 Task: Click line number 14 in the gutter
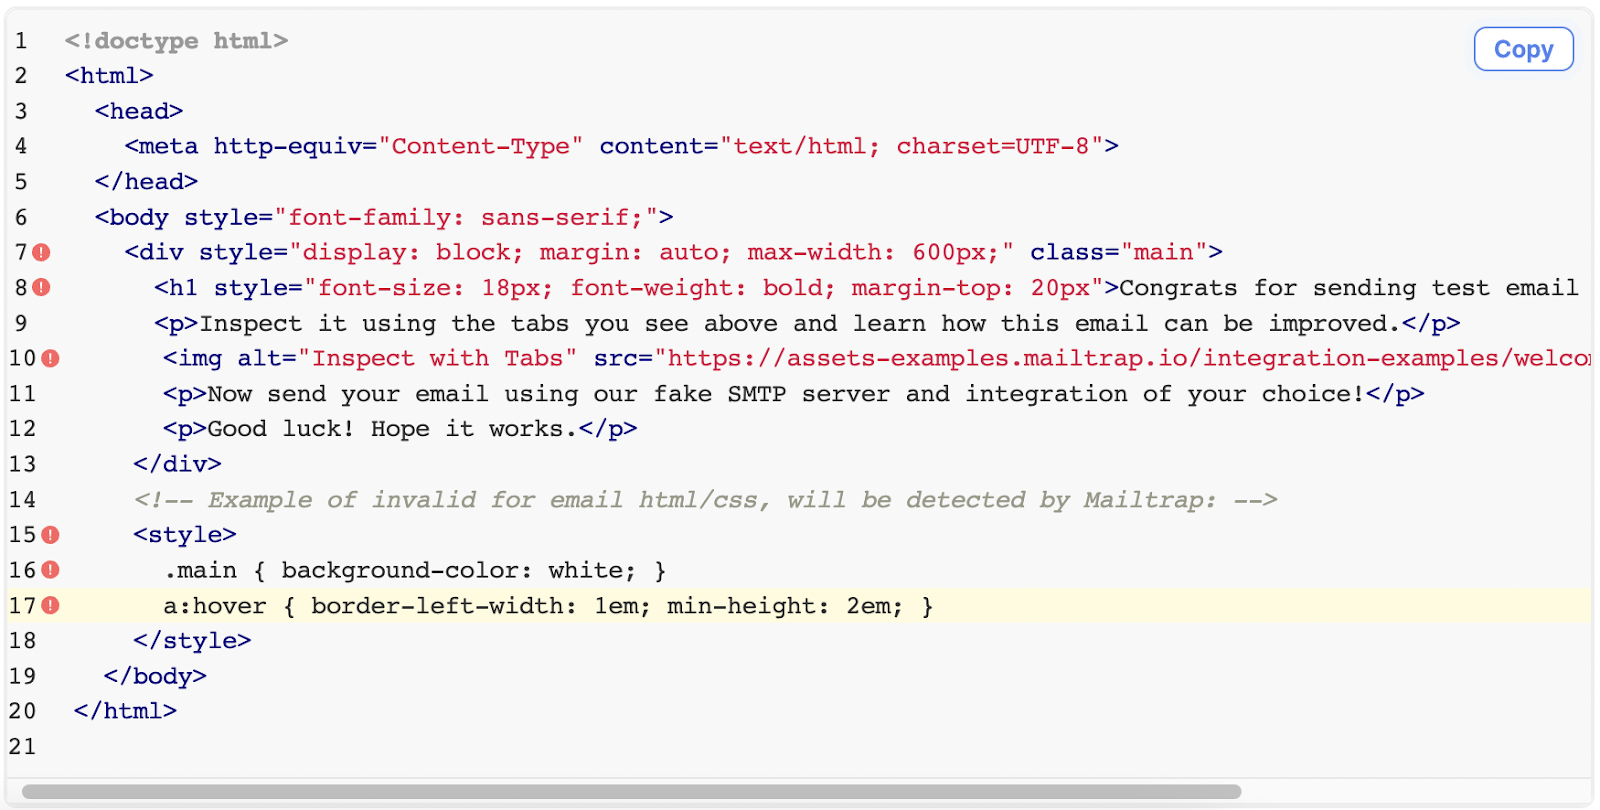pos(22,500)
